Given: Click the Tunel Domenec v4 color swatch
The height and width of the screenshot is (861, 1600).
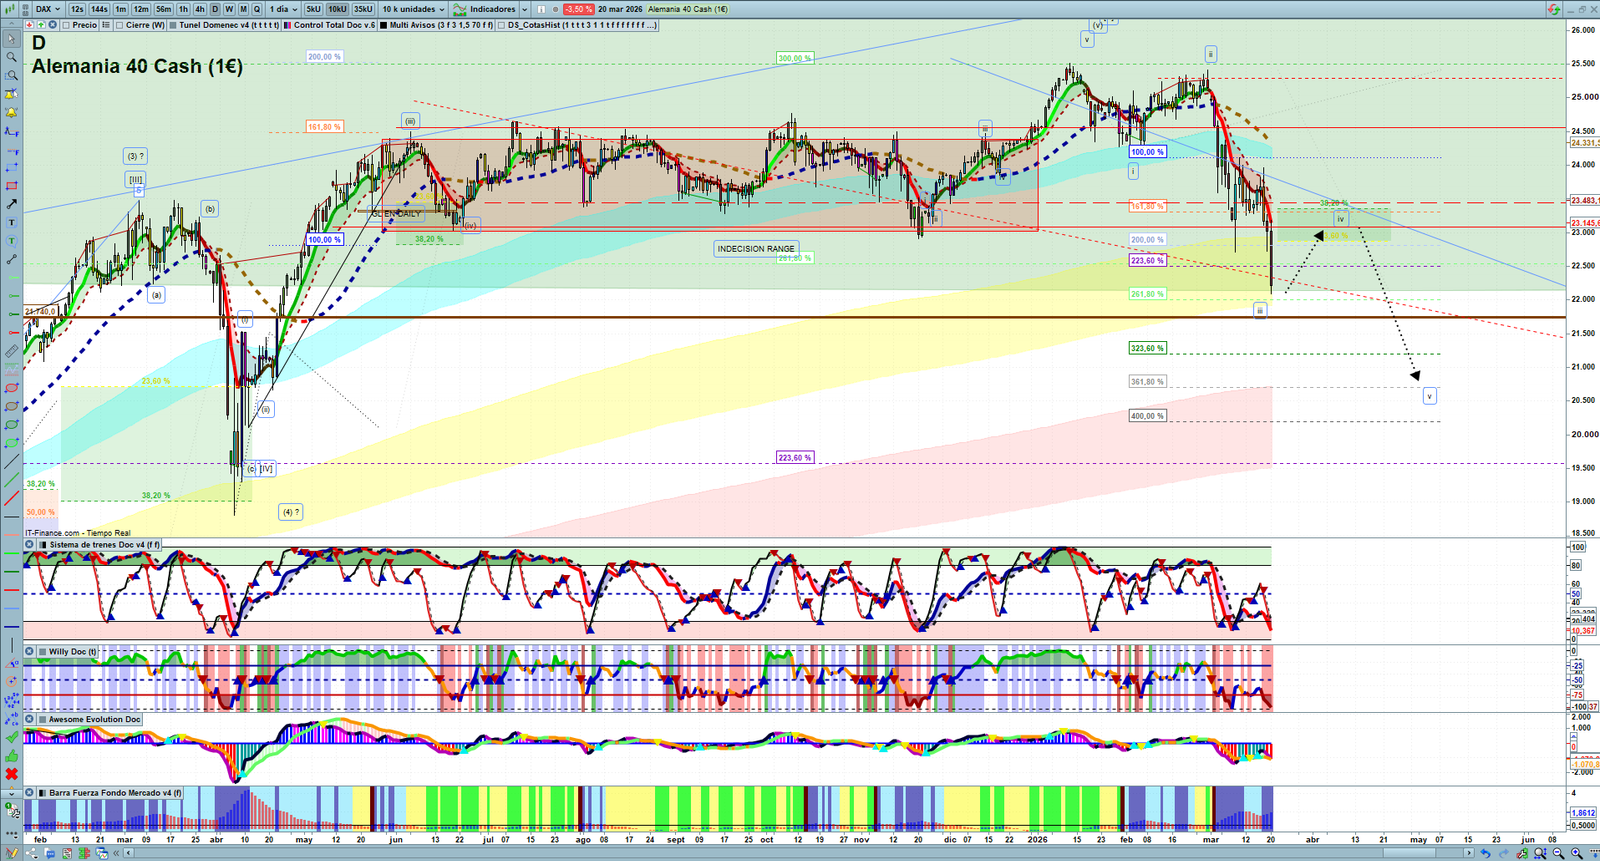Looking at the screenshot, I should [x=173, y=25].
